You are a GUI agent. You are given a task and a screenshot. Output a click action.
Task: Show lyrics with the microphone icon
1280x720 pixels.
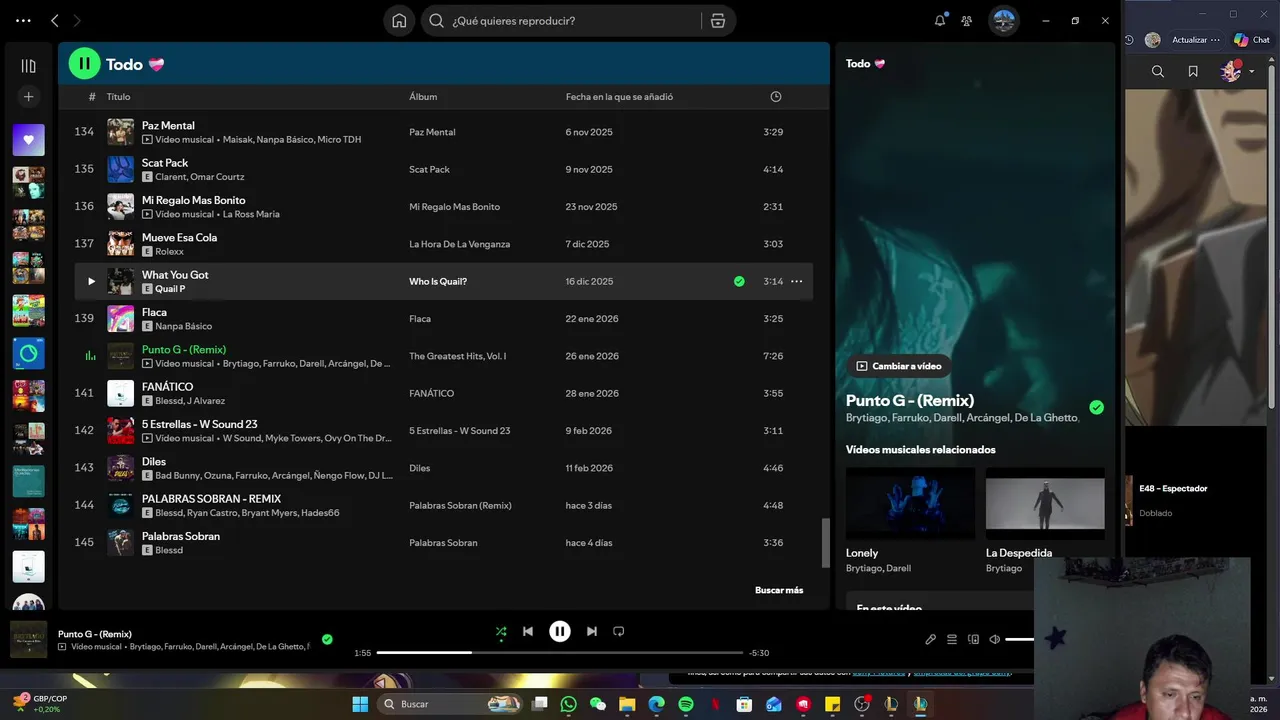[x=930, y=639]
